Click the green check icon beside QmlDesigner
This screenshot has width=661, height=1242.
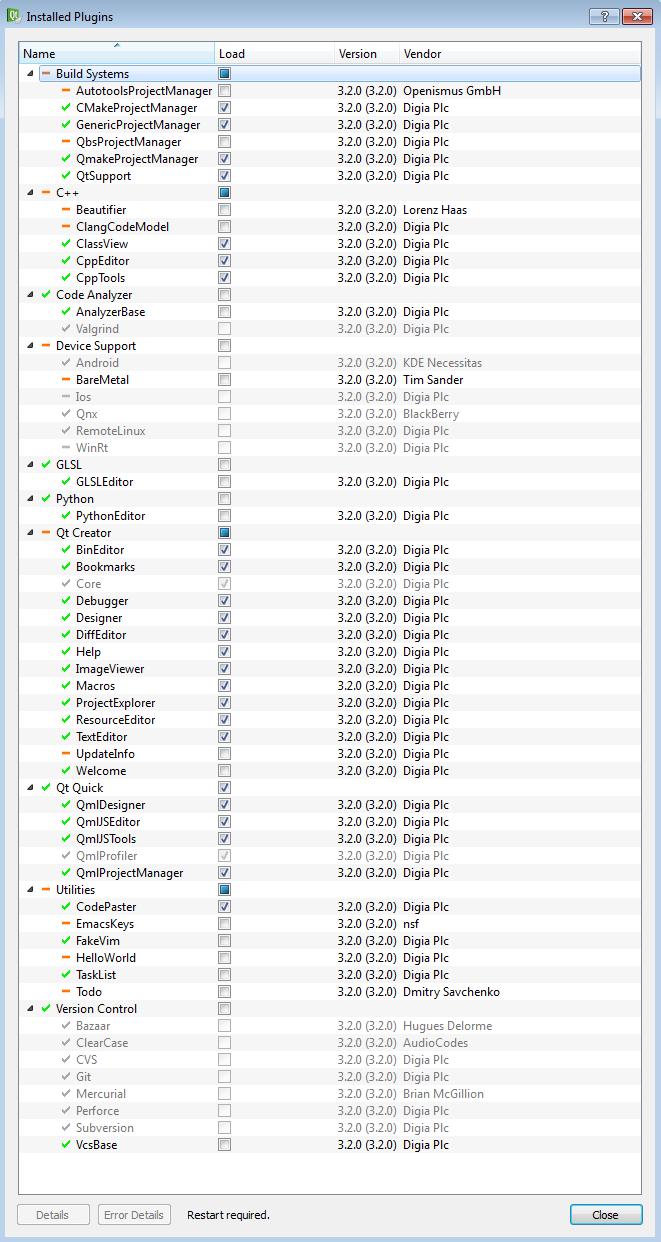66,805
